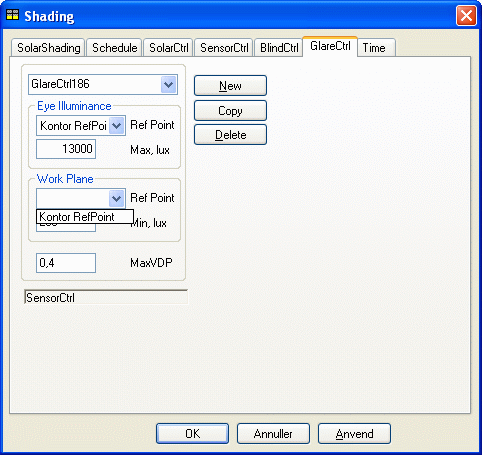Click the Shading title bar app icon
The width and height of the screenshot is (482, 455).
click(x=13, y=15)
